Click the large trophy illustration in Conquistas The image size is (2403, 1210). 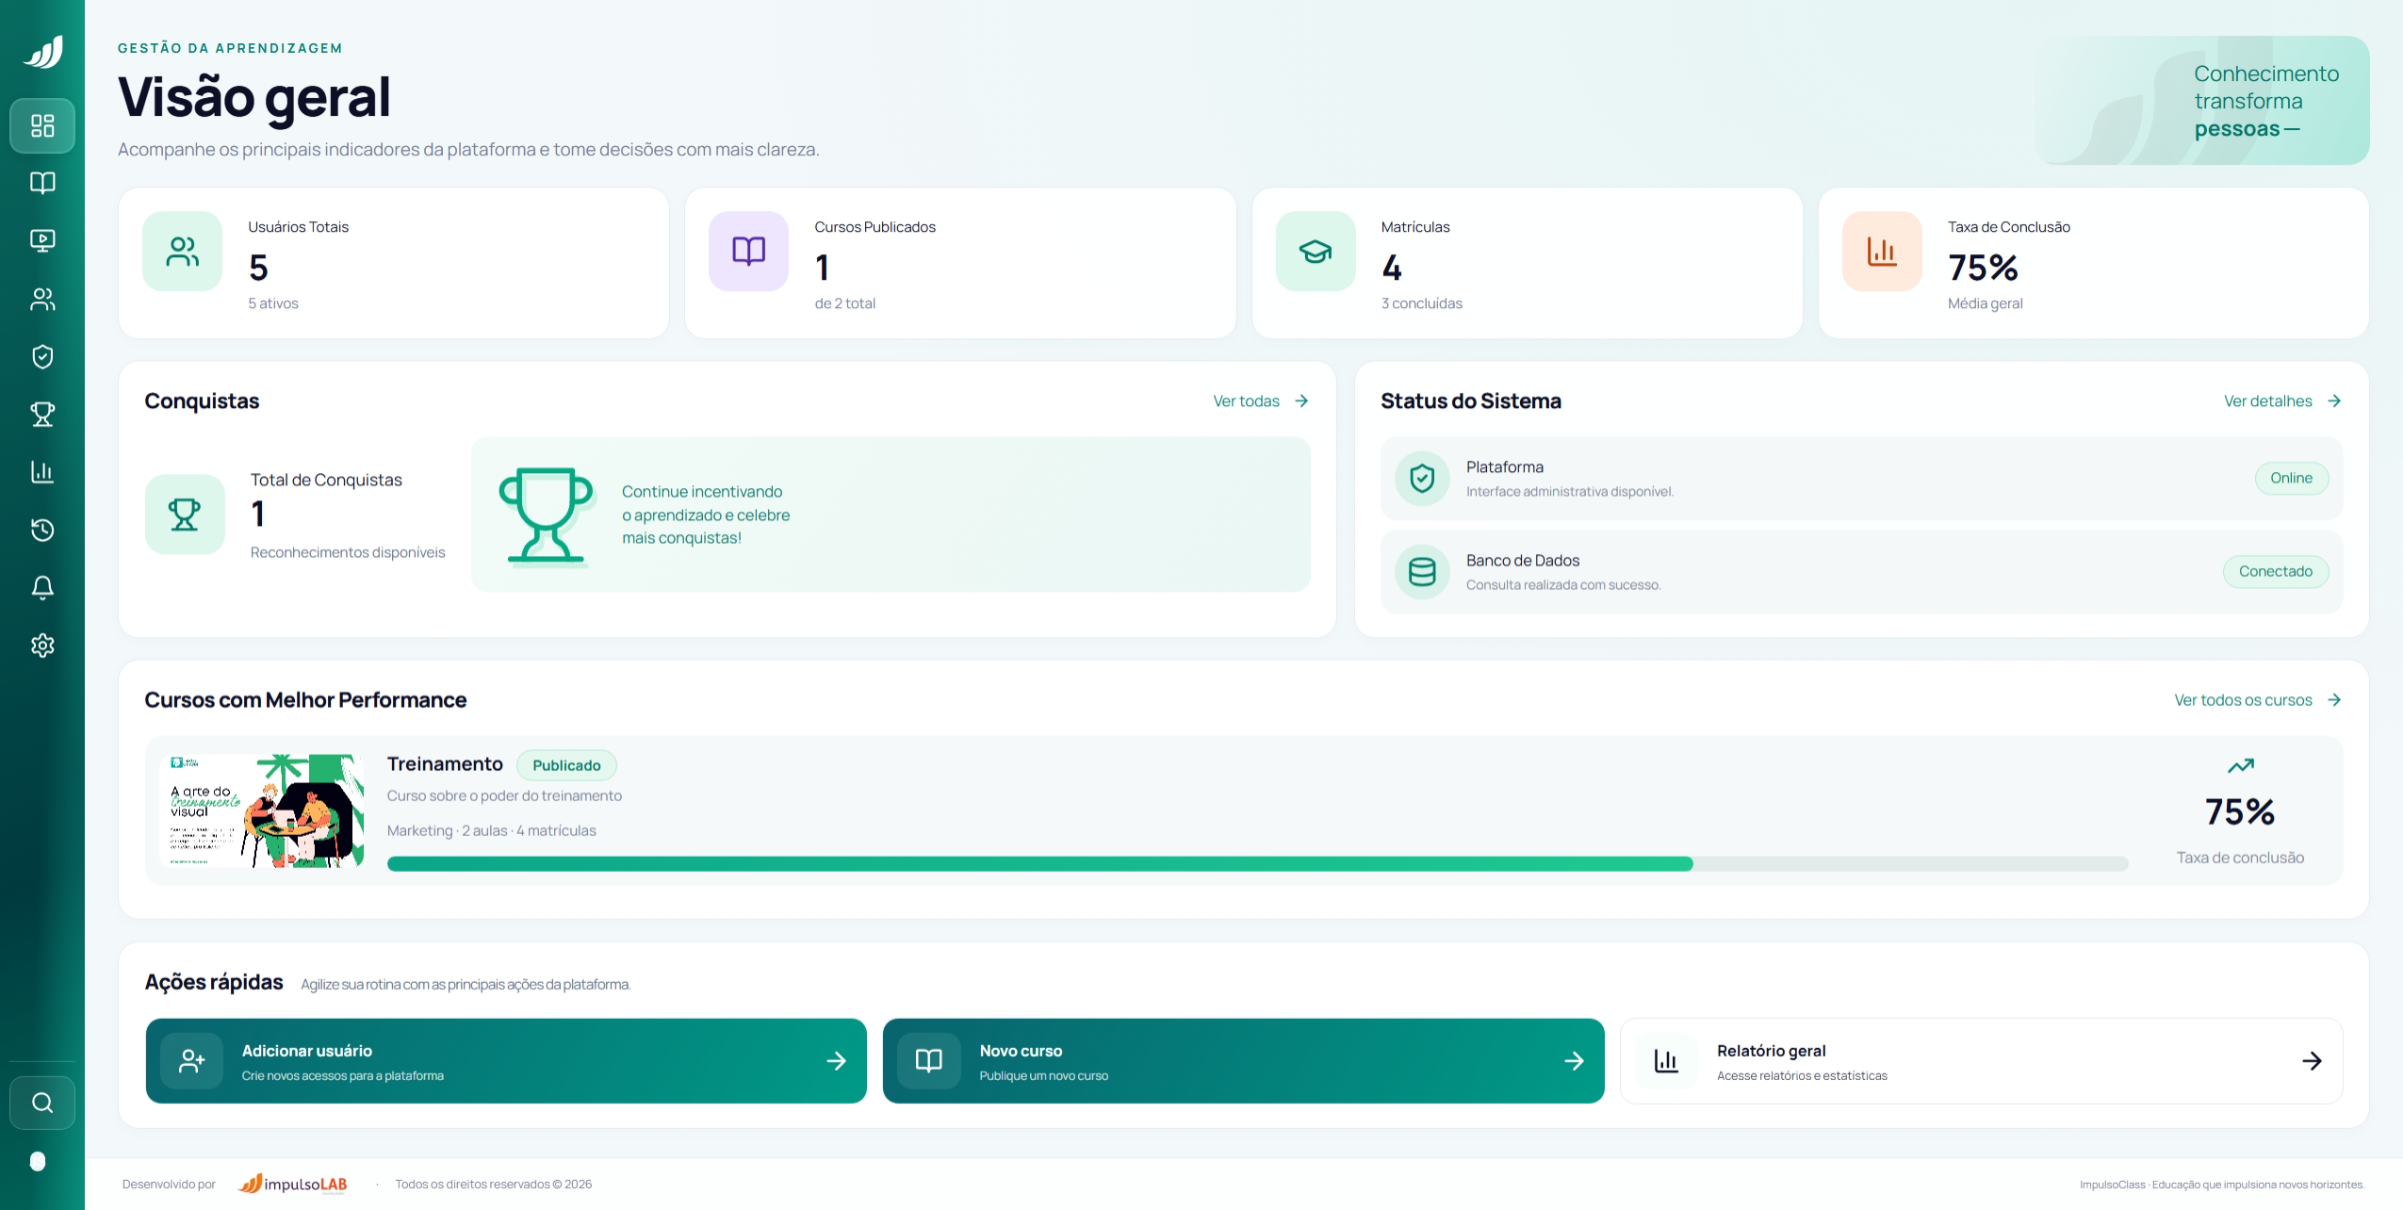point(546,516)
